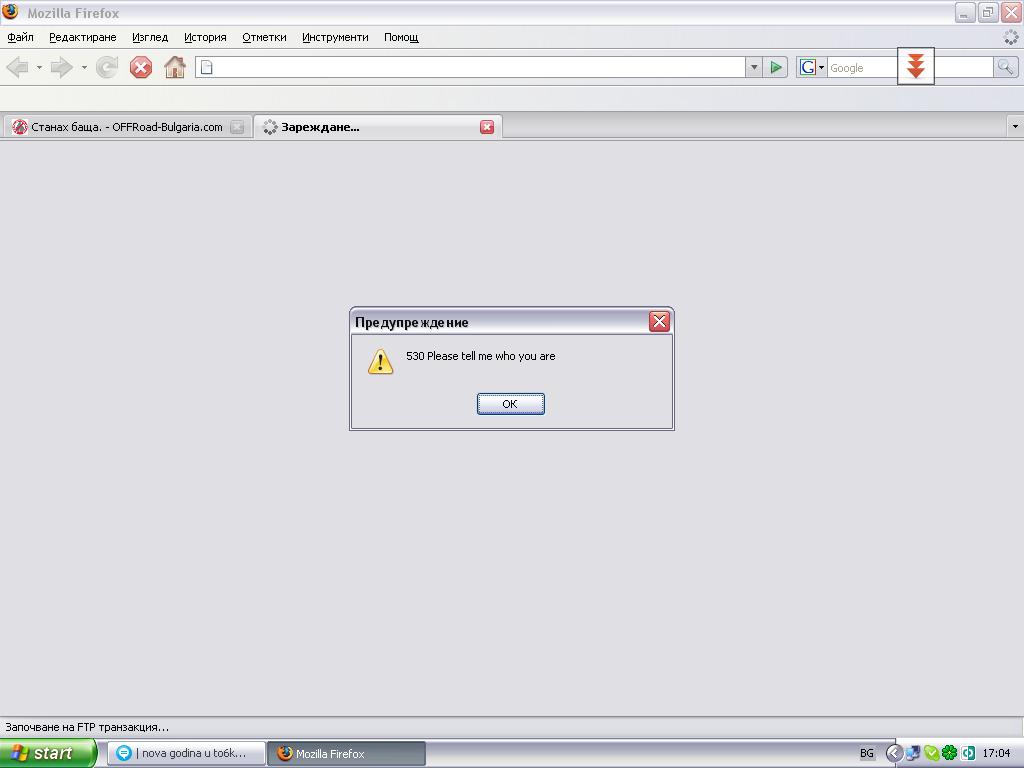Image resolution: width=1024 pixels, height=768 pixels.
Task: Click the Firefox throbber activity icon
Action: point(1011,37)
